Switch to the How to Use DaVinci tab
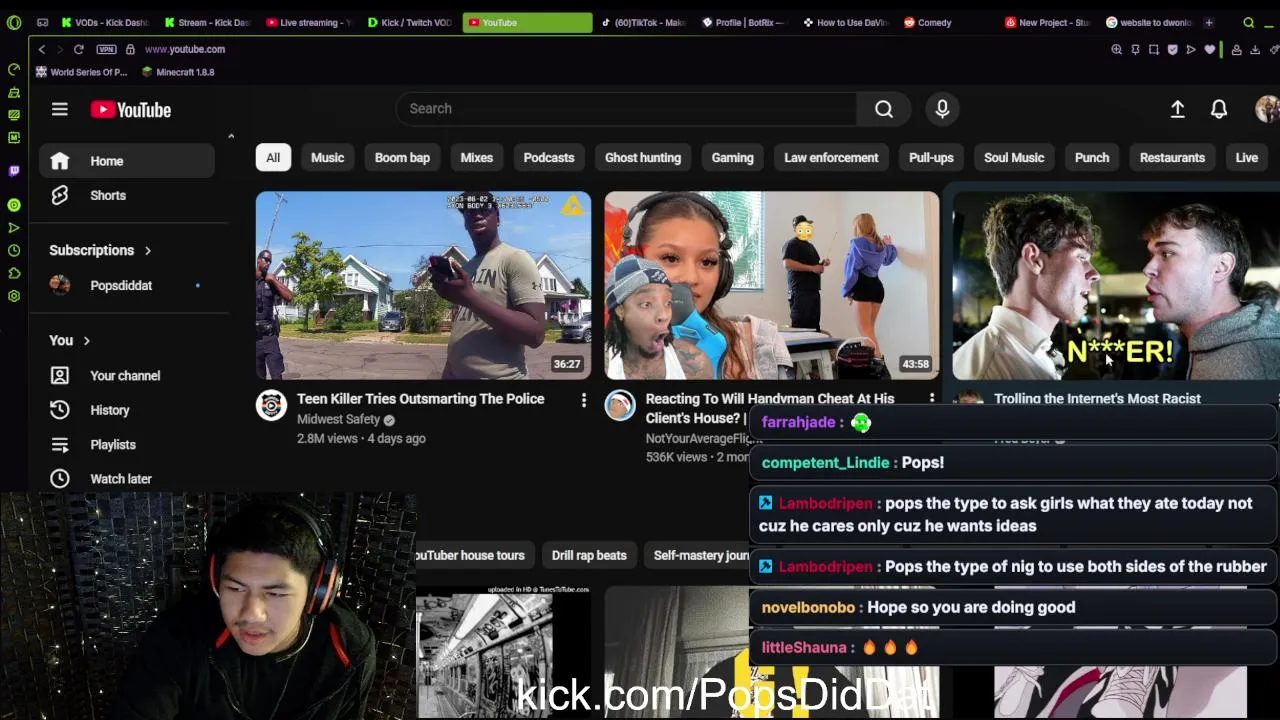 pyautogui.click(x=846, y=22)
